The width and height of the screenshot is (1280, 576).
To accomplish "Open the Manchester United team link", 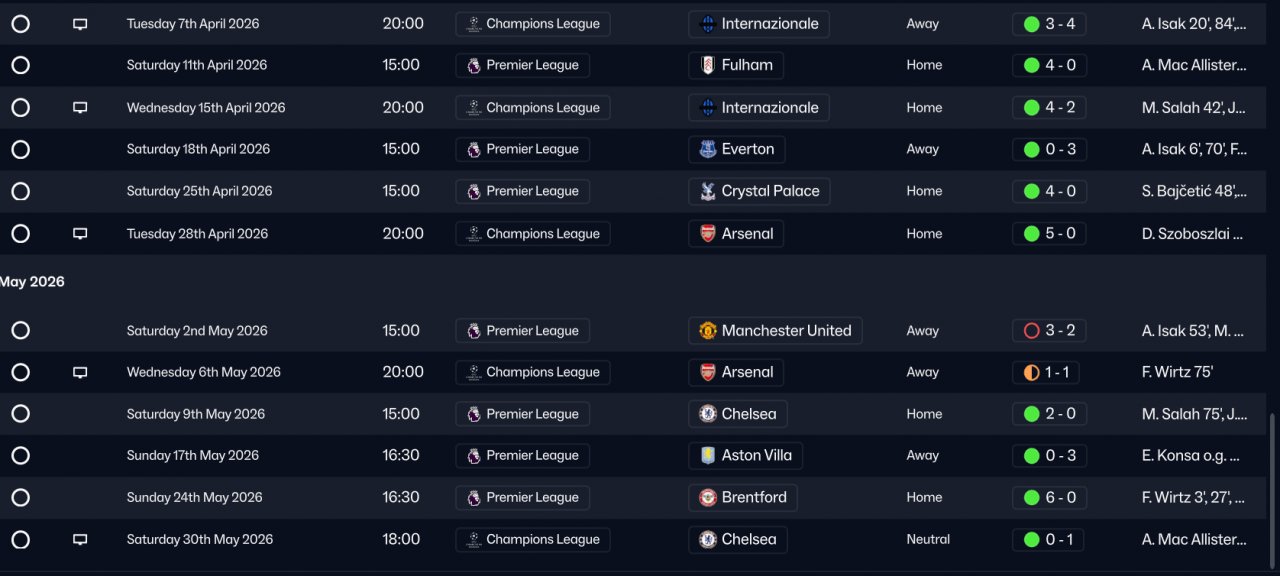I will tap(786, 331).
